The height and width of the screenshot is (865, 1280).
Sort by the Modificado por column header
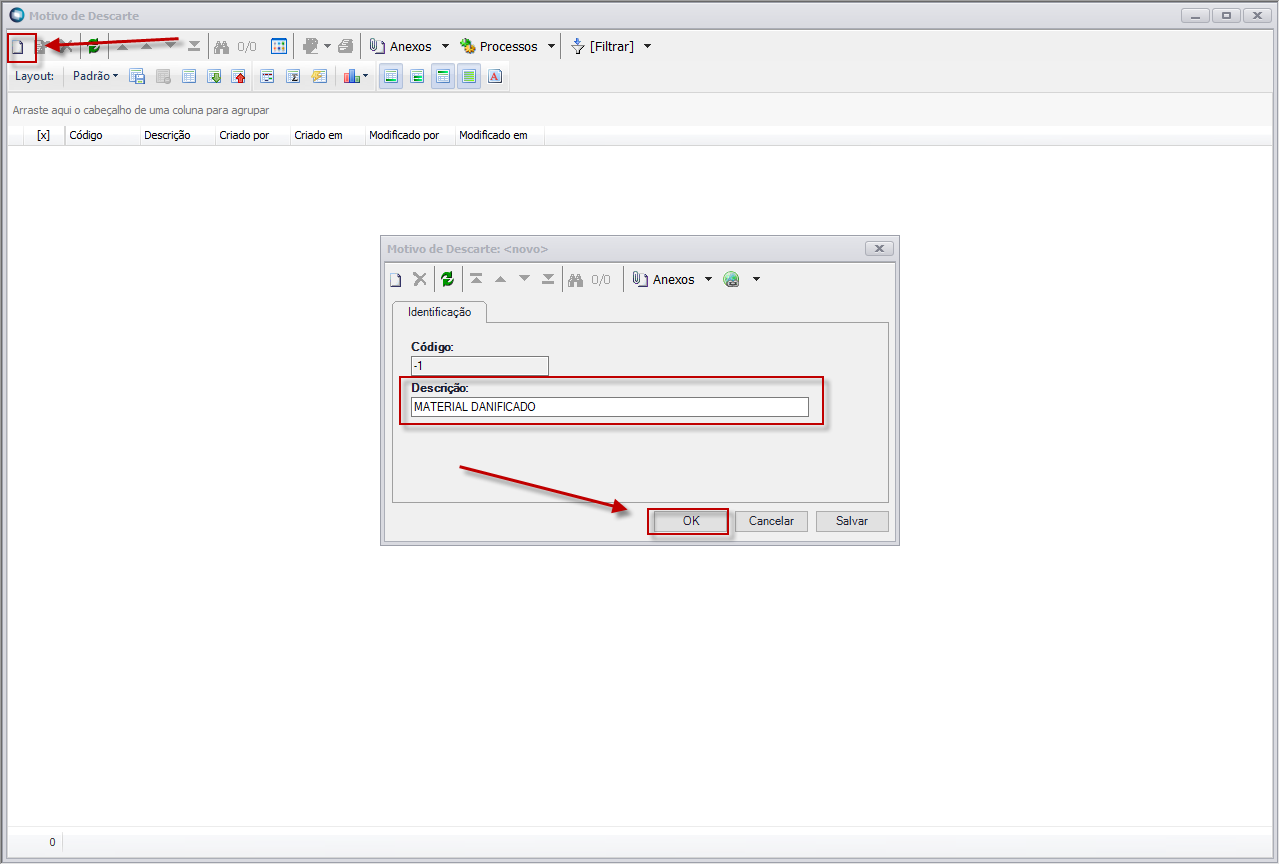coord(410,135)
